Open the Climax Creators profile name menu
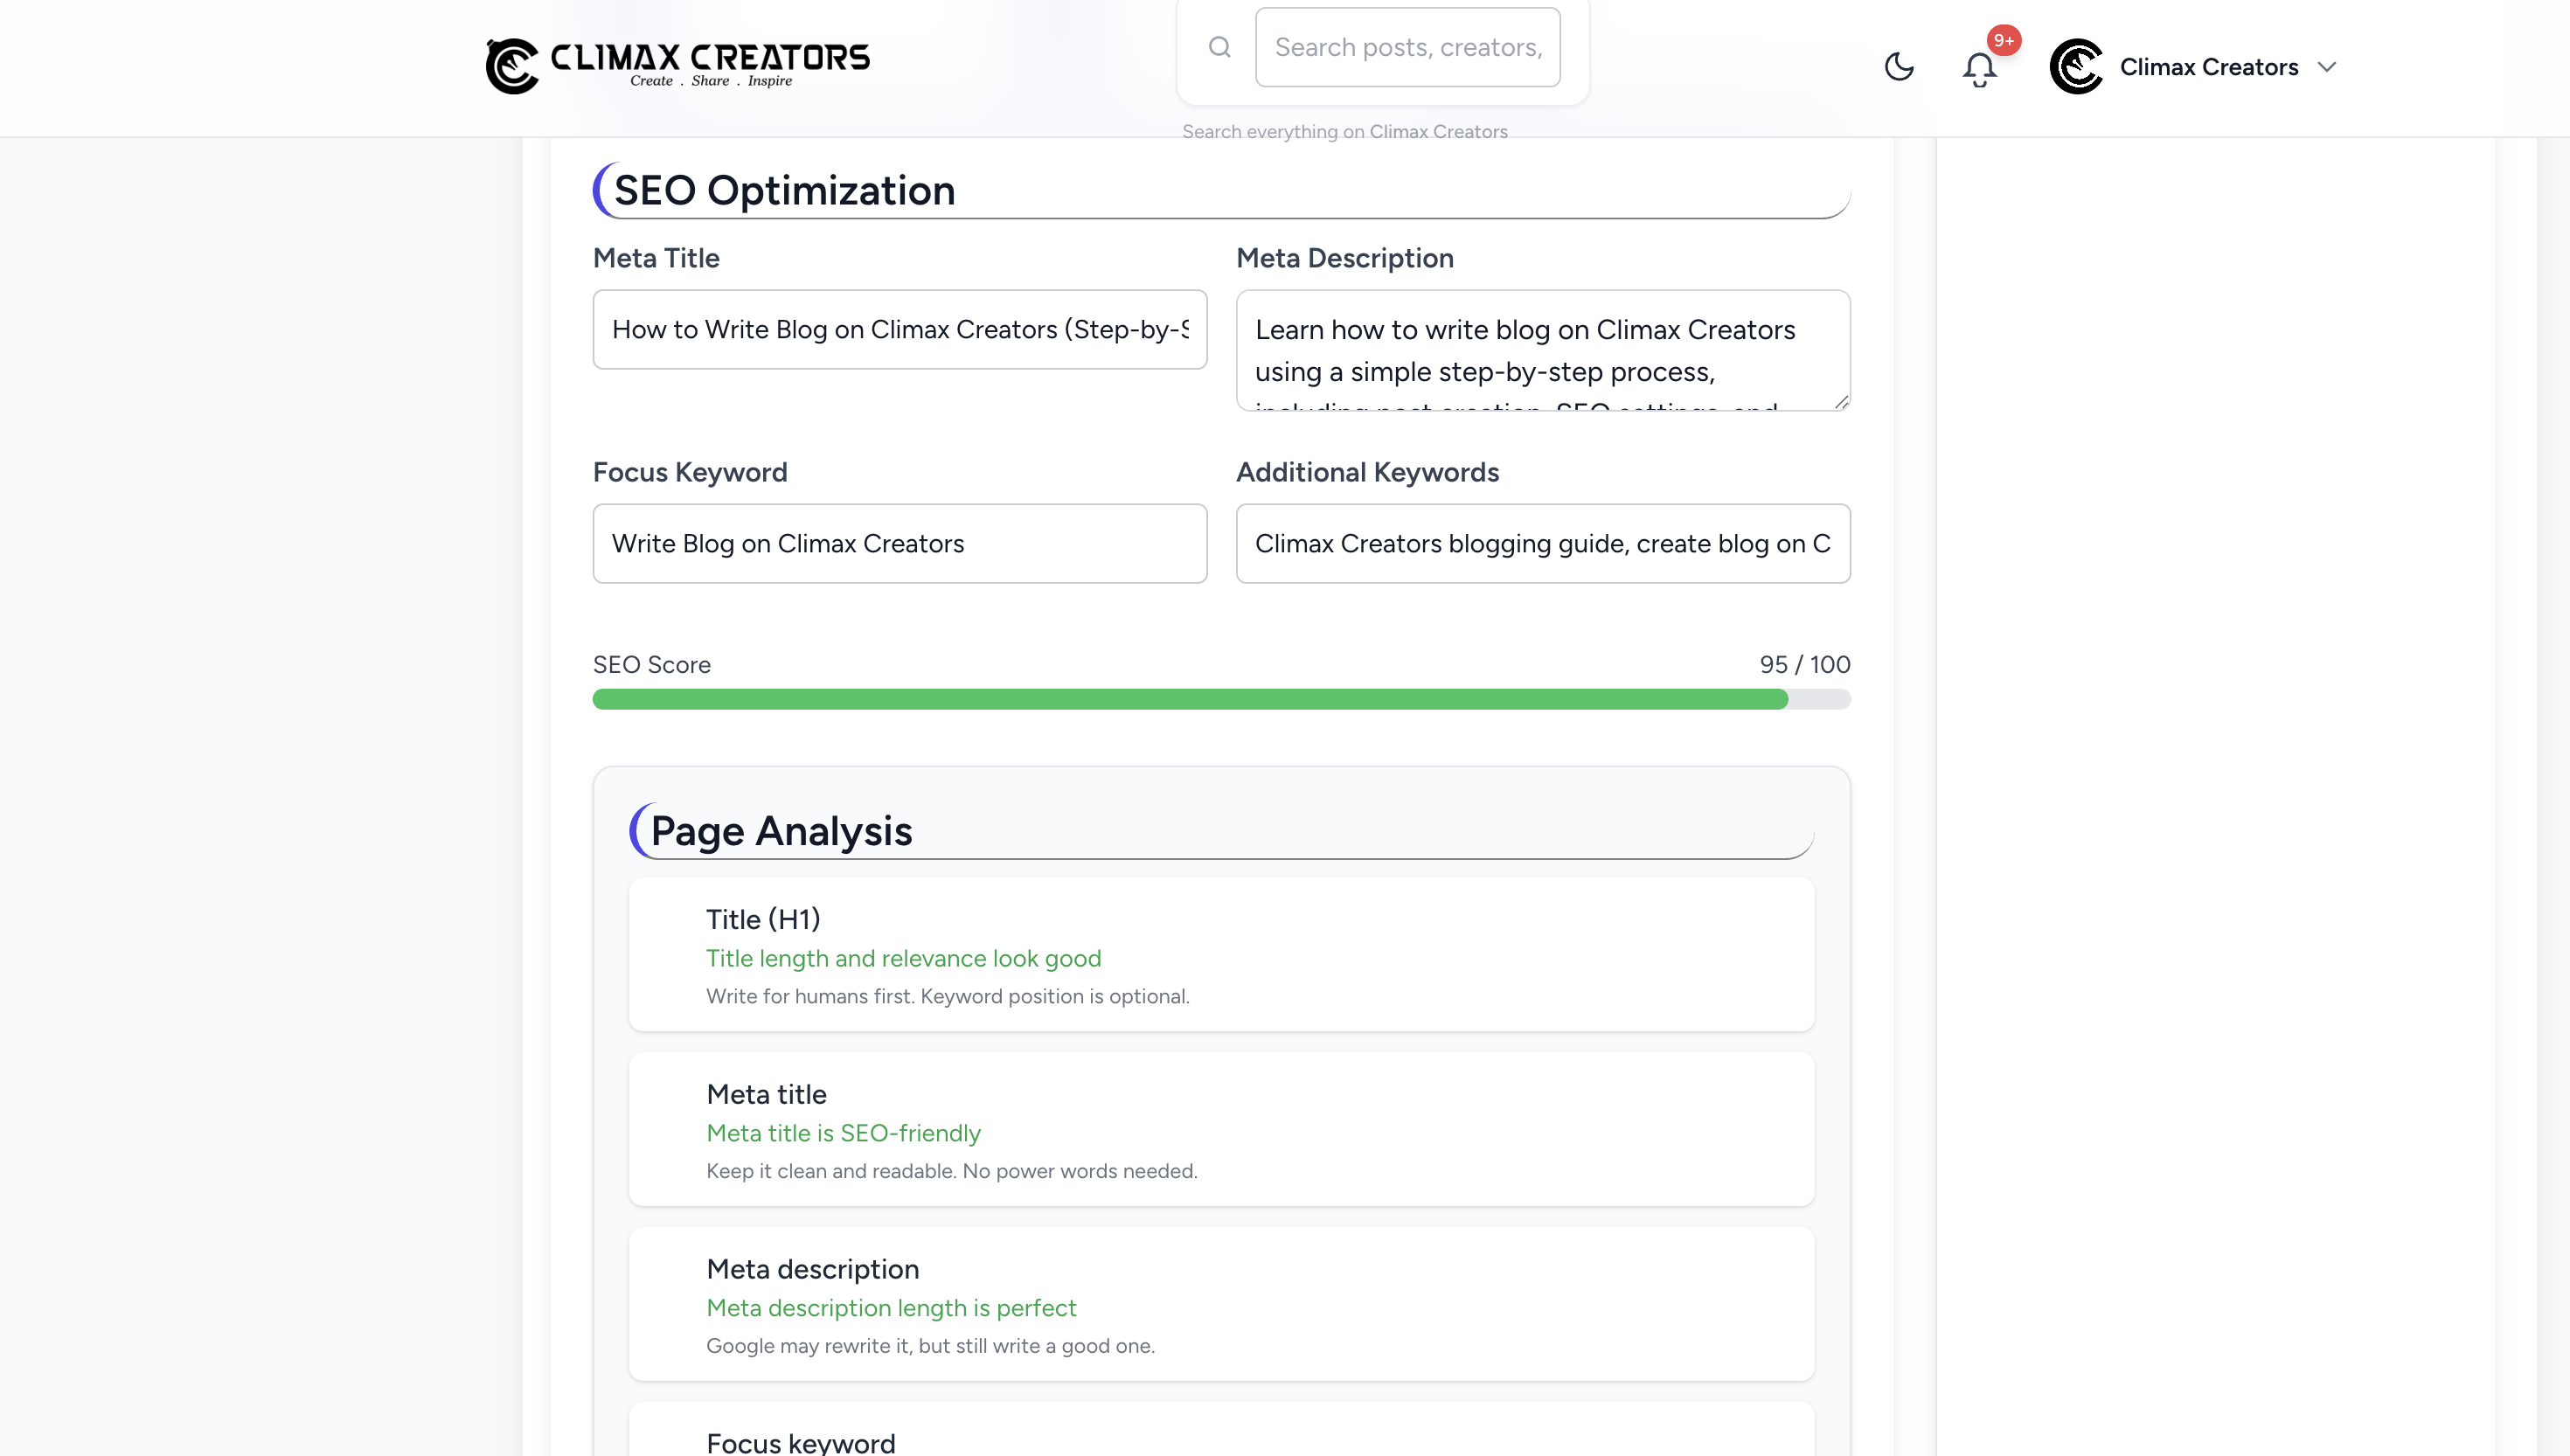The height and width of the screenshot is (1456, 2570). [2208, 67]
